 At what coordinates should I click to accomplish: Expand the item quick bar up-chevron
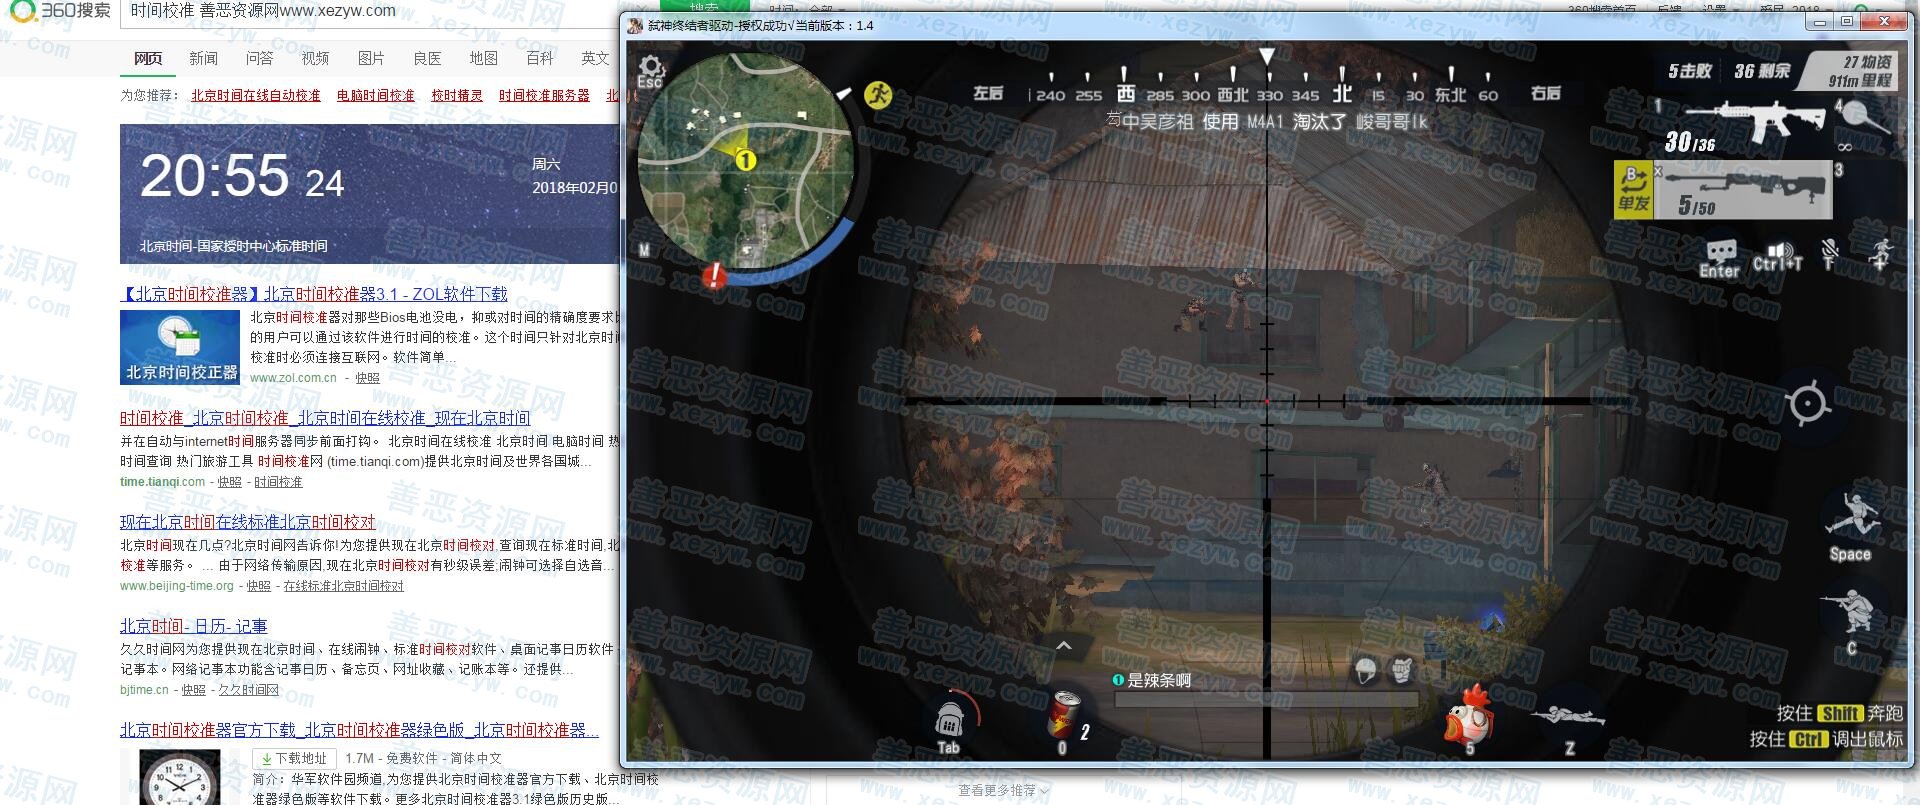[1064, 646]
